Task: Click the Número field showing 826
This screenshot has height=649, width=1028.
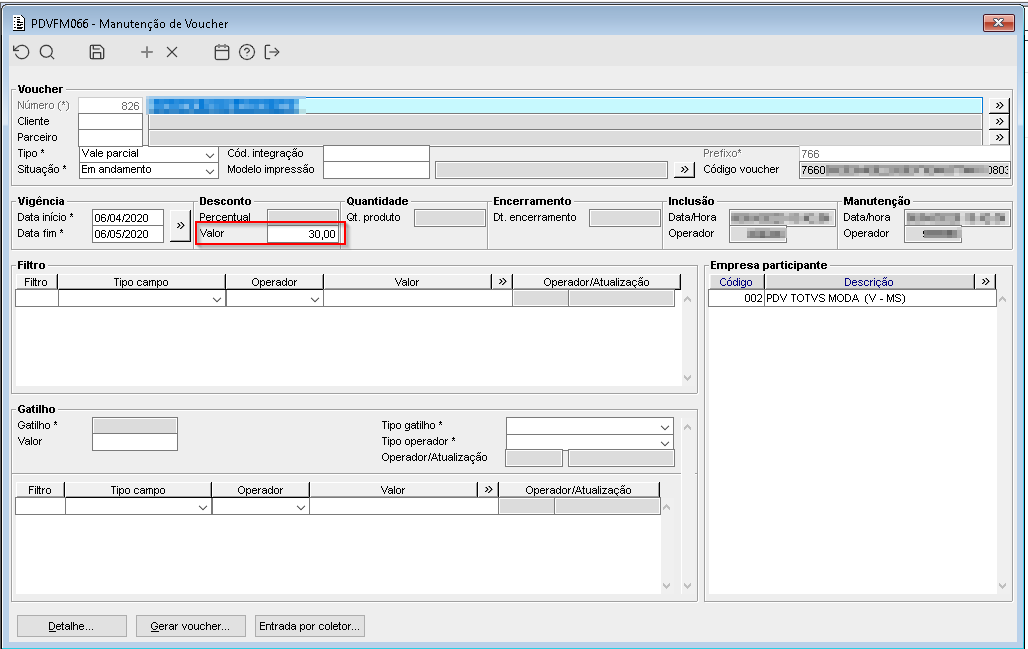Action: point(110,106)
